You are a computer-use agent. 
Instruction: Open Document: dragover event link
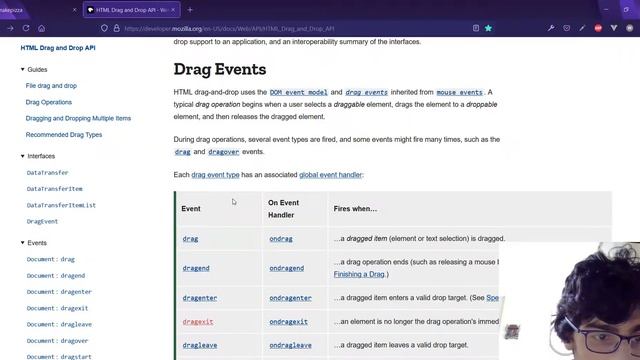[57, 341]
